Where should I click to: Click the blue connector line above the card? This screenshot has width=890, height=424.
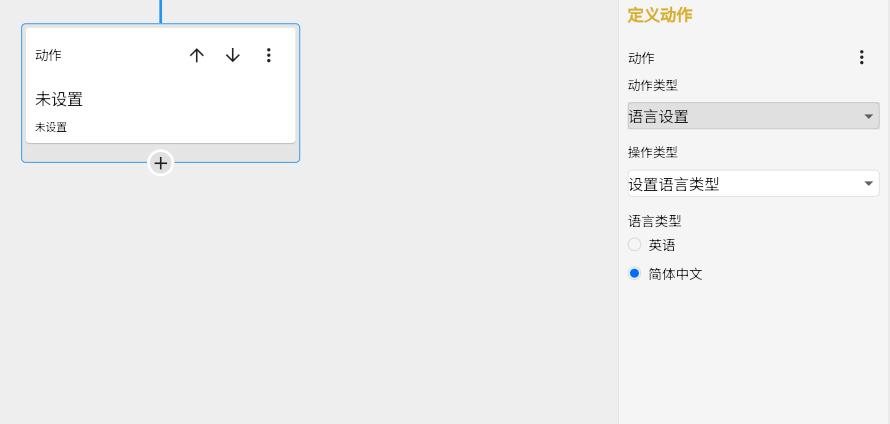coord(160,10)
